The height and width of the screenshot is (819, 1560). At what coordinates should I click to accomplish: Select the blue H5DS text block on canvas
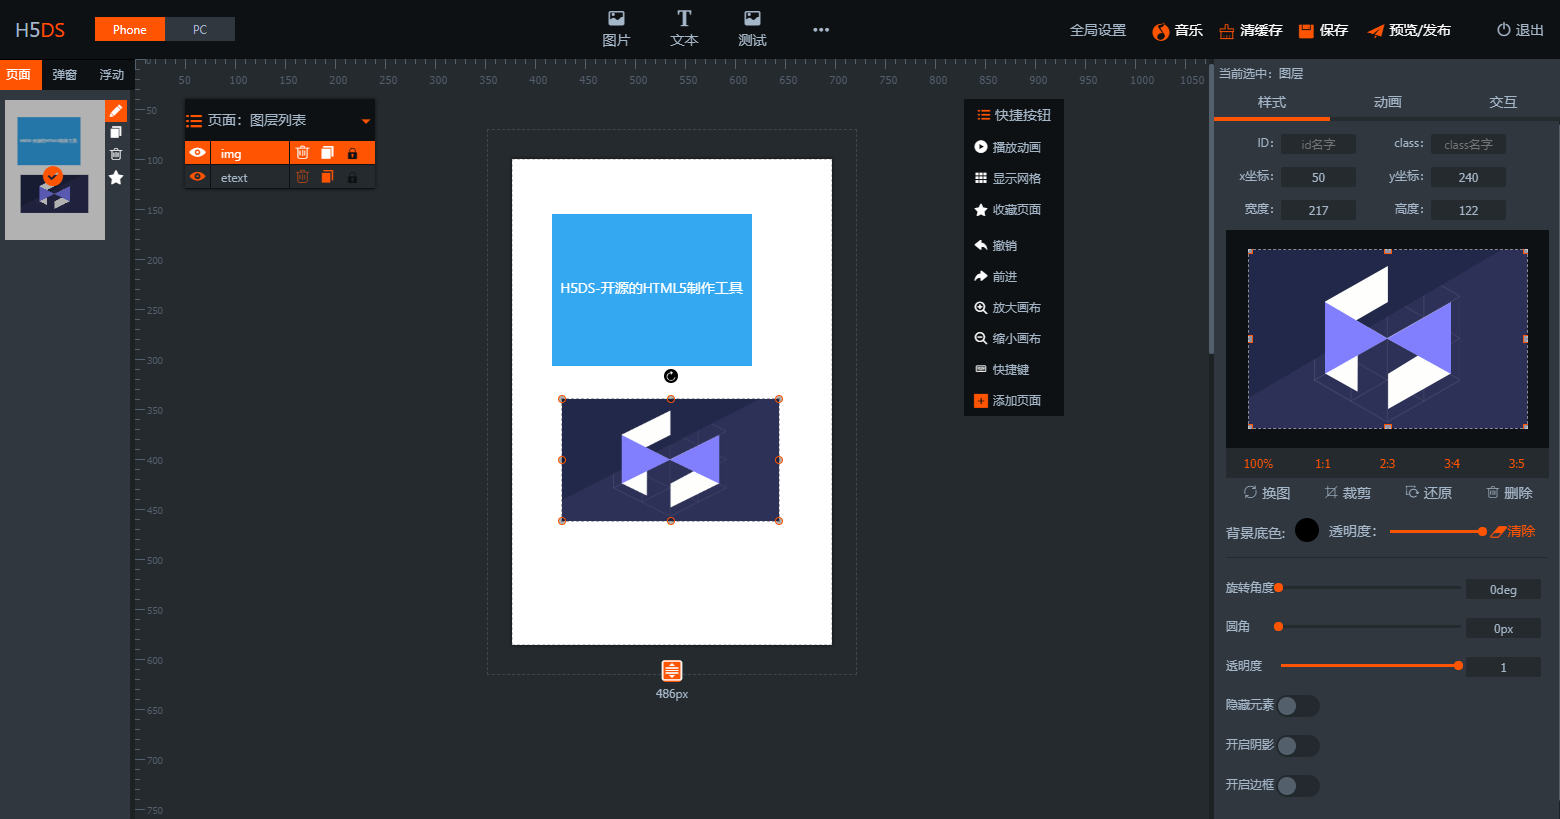(652, 289)
